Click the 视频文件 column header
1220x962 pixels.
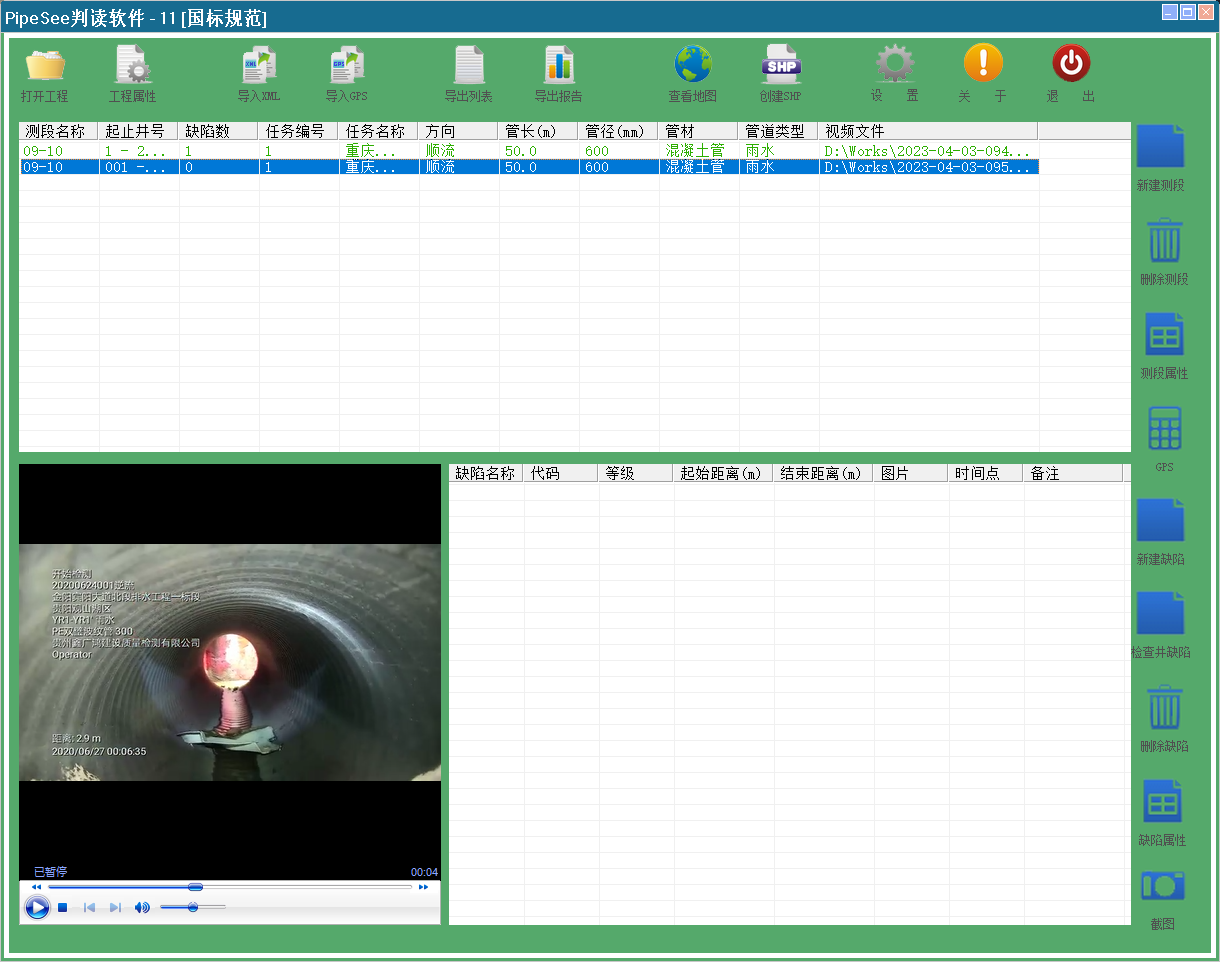tap(928, 131)
